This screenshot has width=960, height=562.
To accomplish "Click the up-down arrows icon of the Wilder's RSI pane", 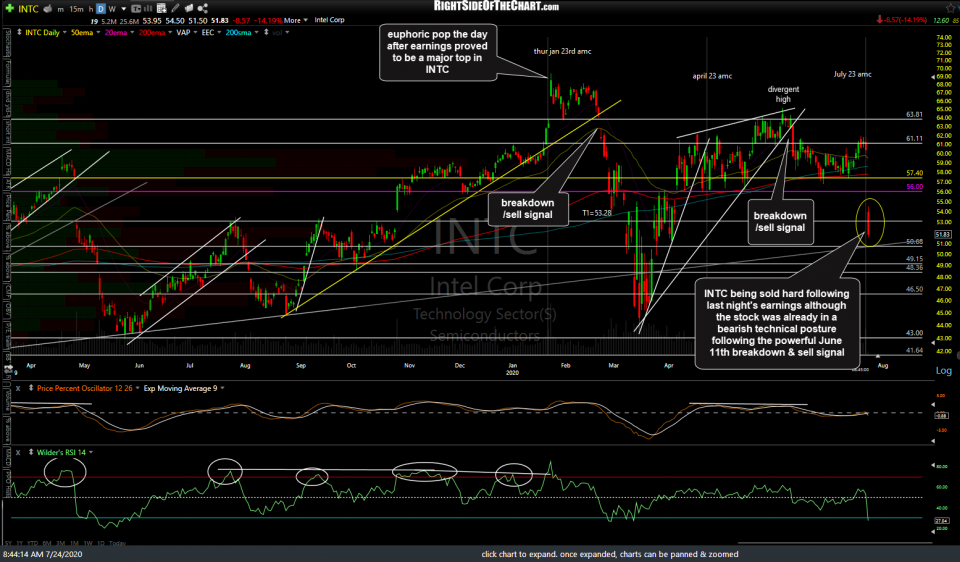I will 31,452.
